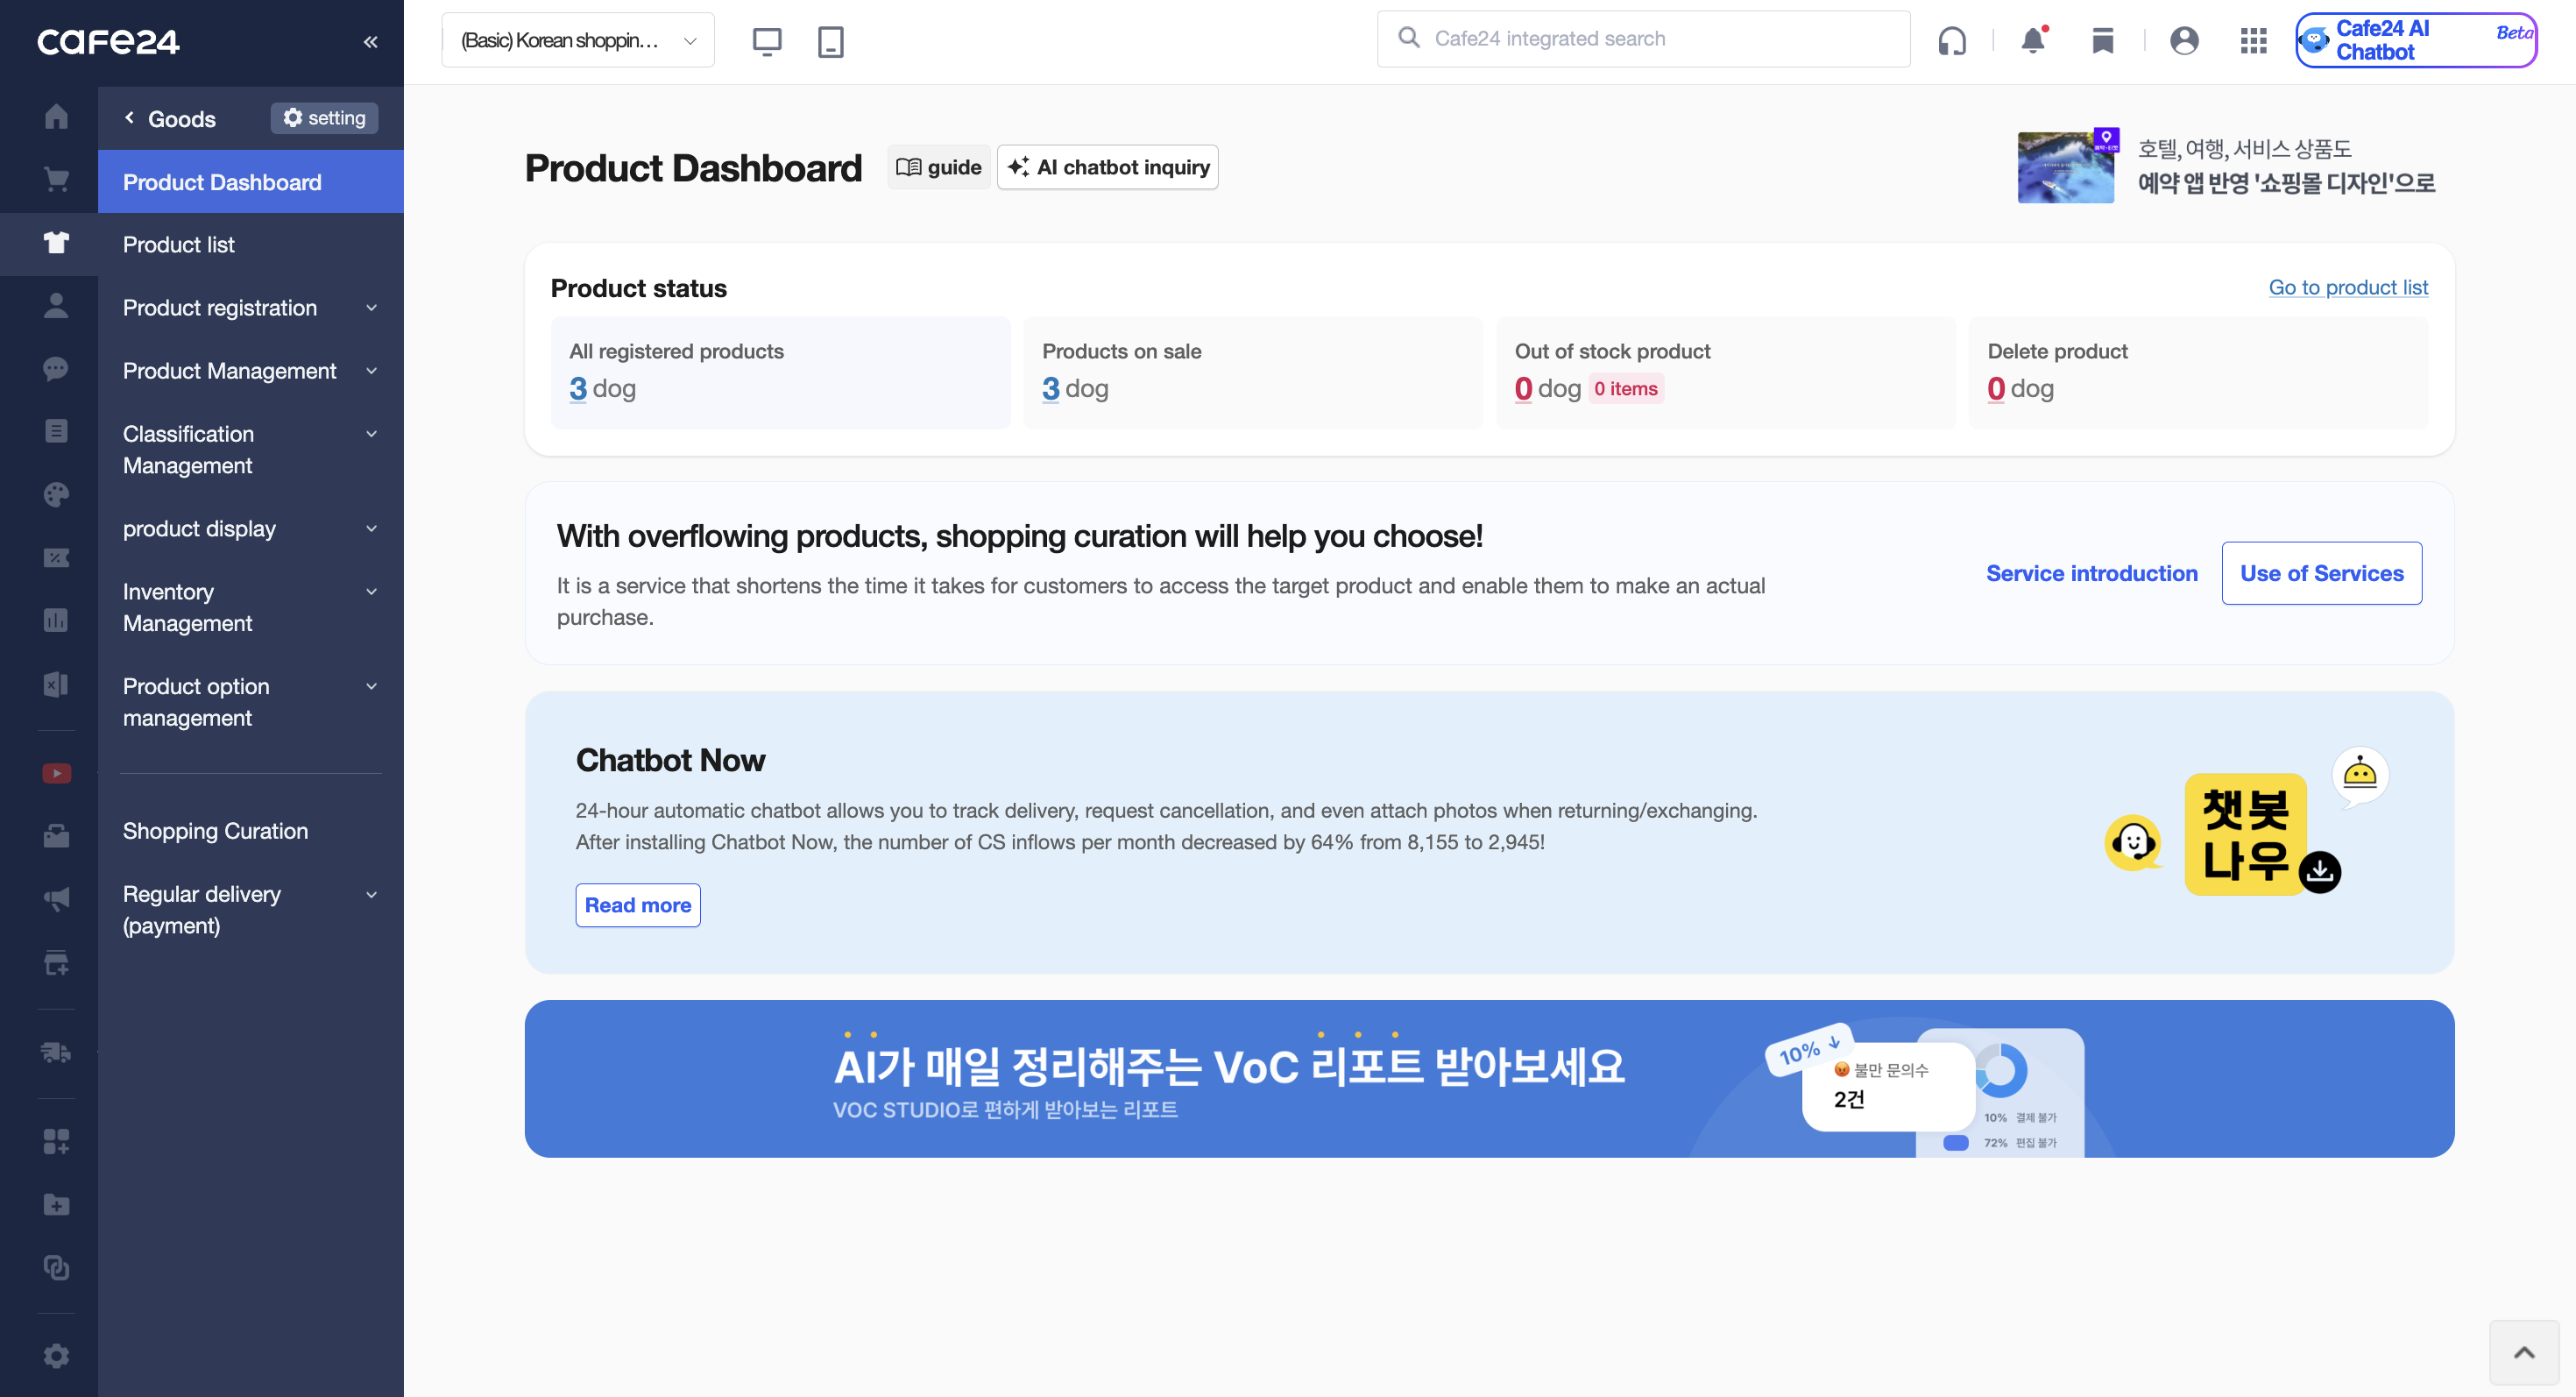The width and height of the screenshot is (2576, 1397).
Task: Click the bookmark icon in header
Action: coord(2103,40)
